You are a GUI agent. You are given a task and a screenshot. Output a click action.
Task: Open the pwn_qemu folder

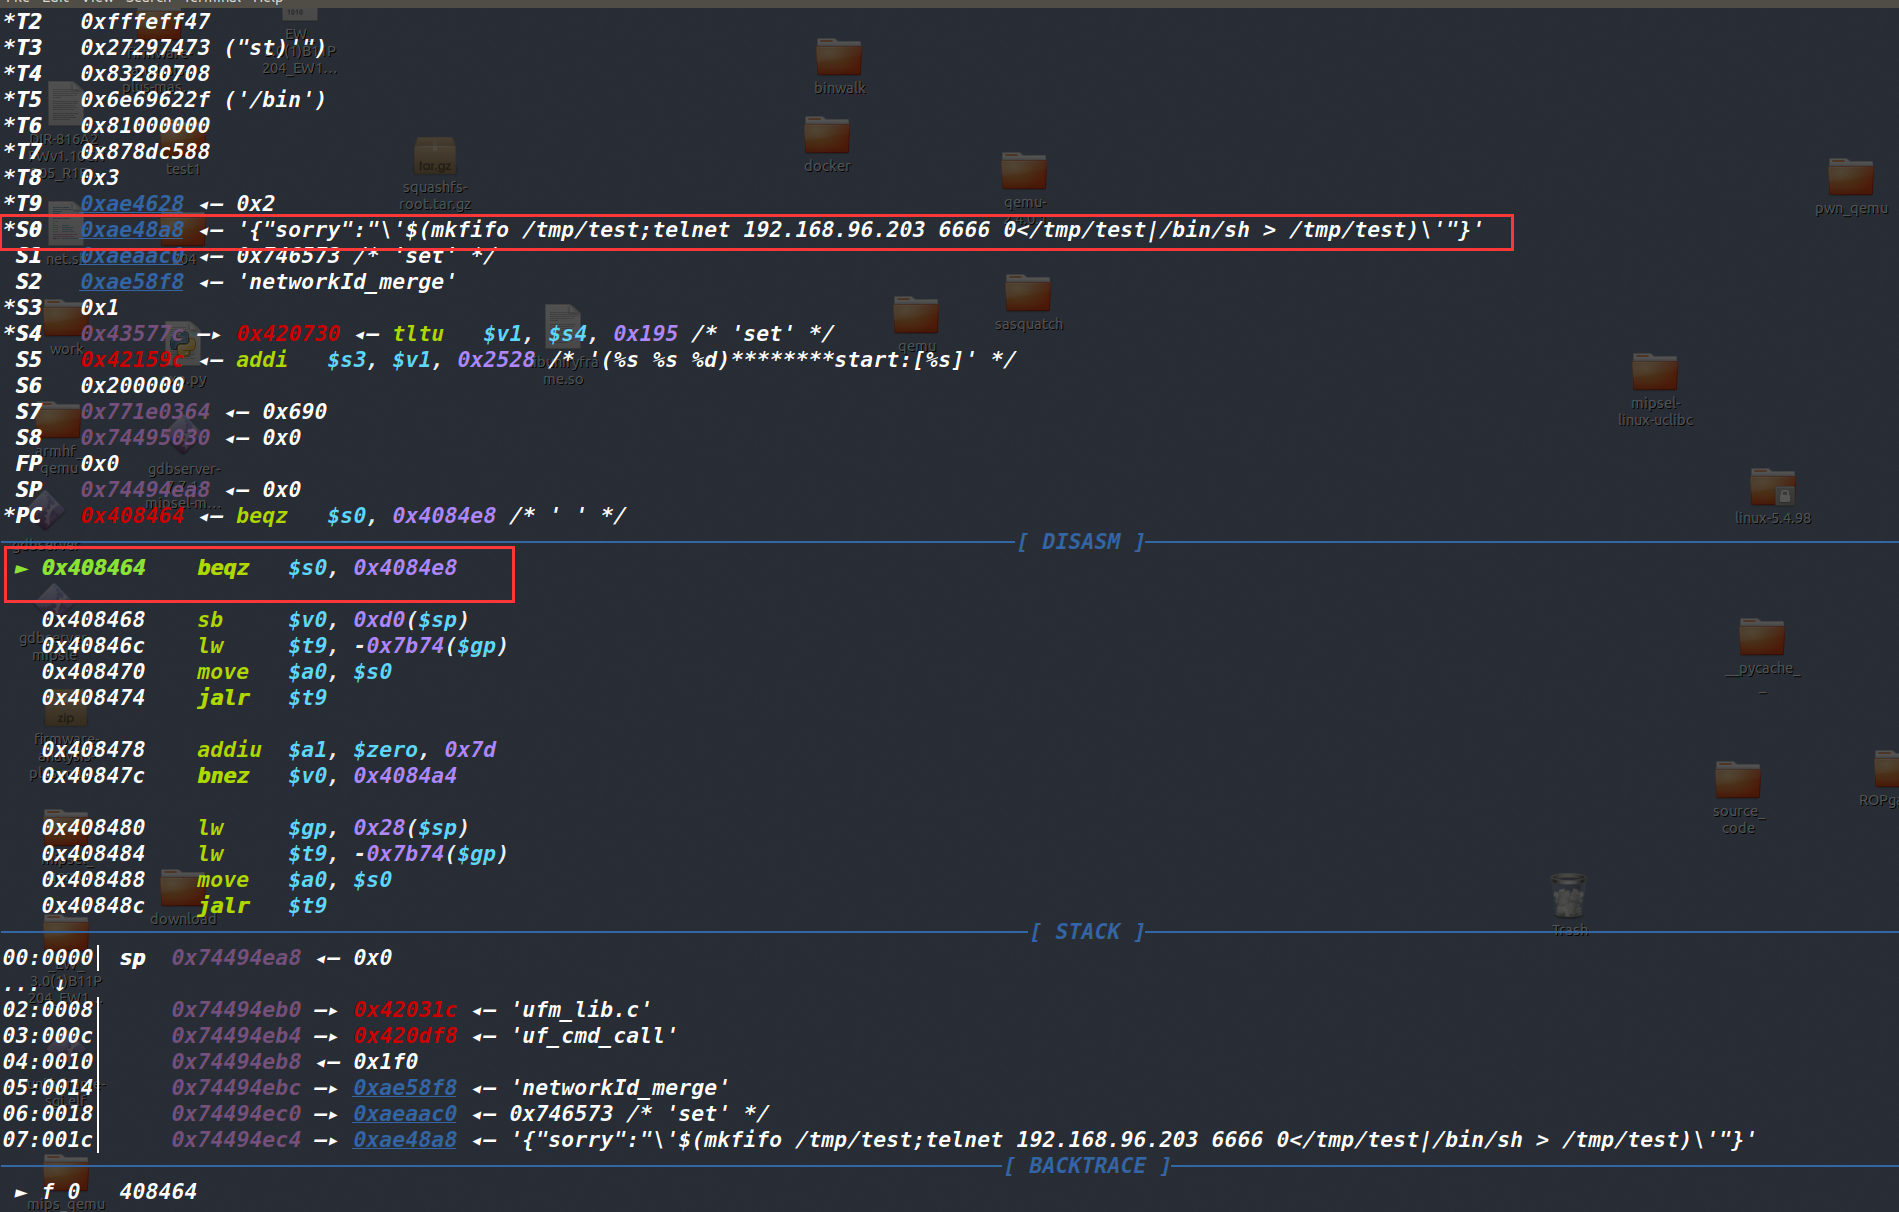point(1851,186)
